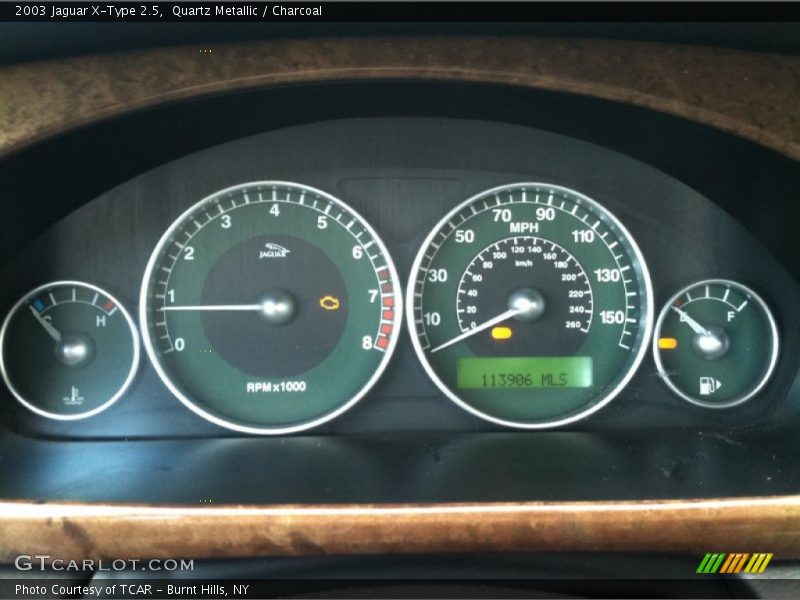Viewport: 800px width, 600px height.
Task: Click the amber low fuel warning light
Action: (x=667, y=343)
